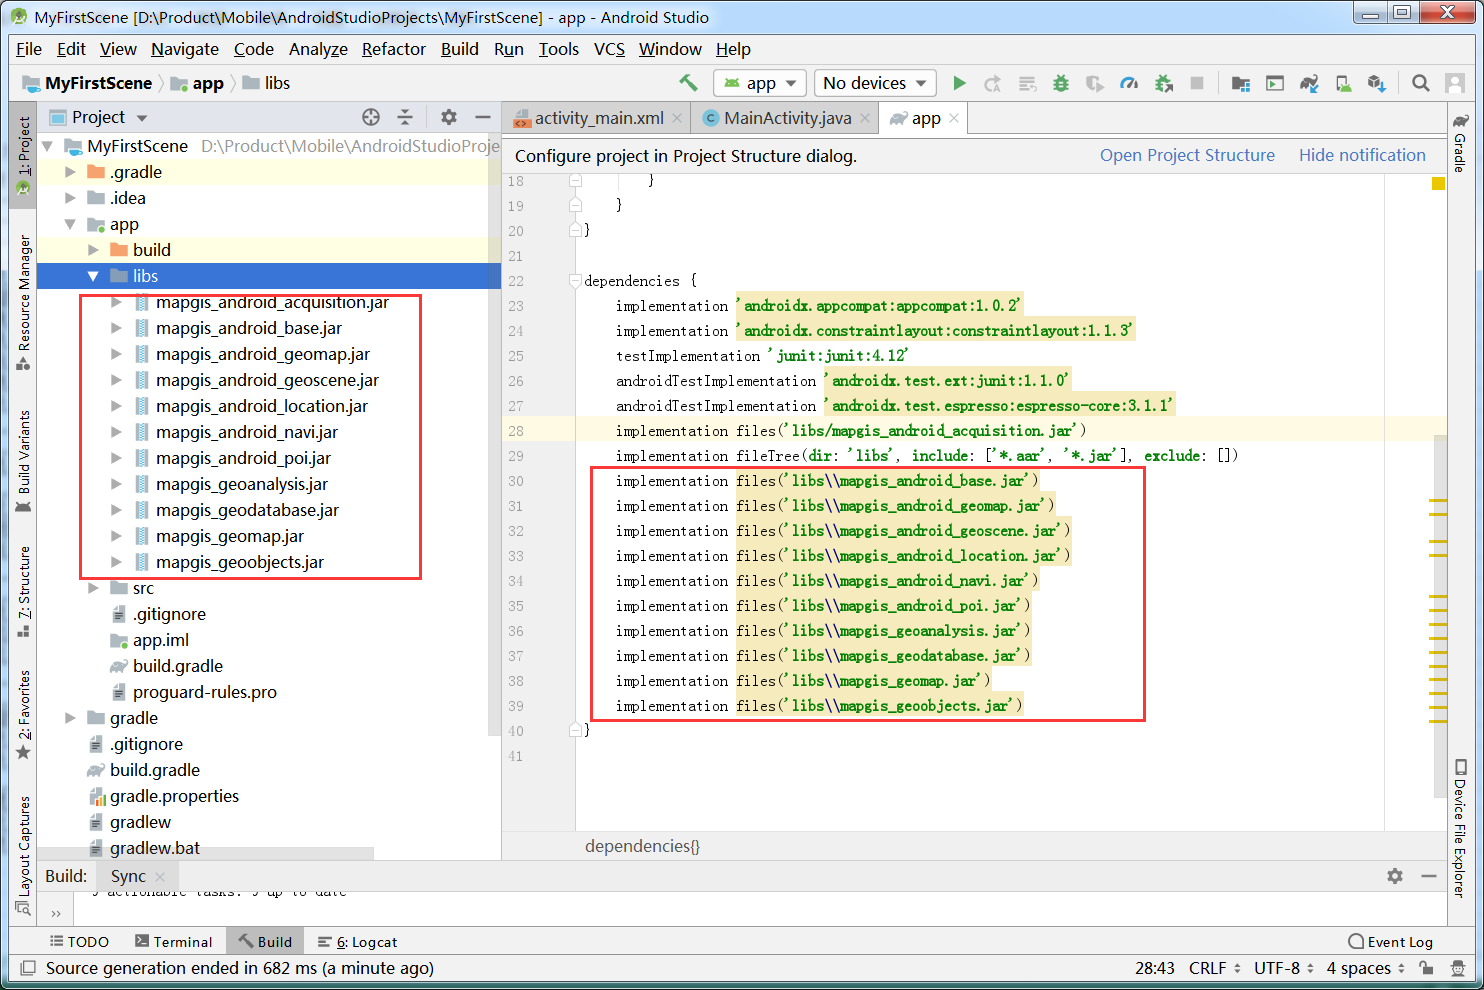This screenshot has height=990, width=1484.
Task: Click the Collapse All icon in Project panel
Action: point(405,117)
